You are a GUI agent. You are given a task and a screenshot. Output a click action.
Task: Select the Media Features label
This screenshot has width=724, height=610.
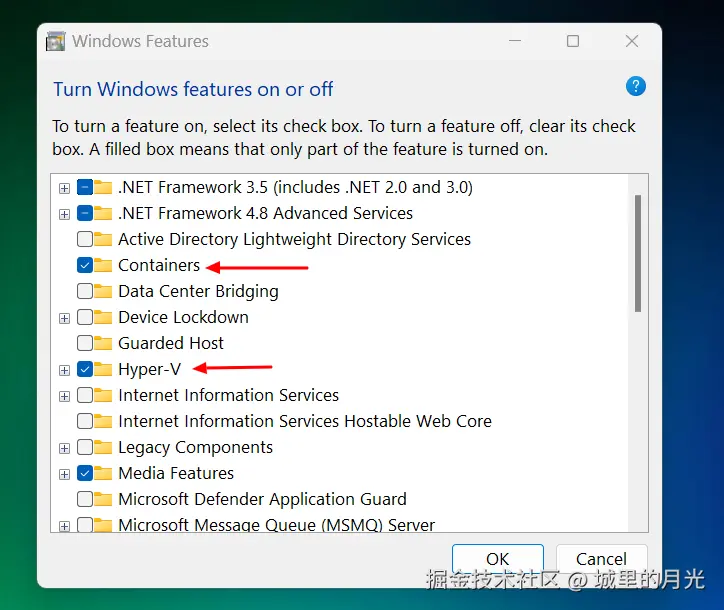176,473
